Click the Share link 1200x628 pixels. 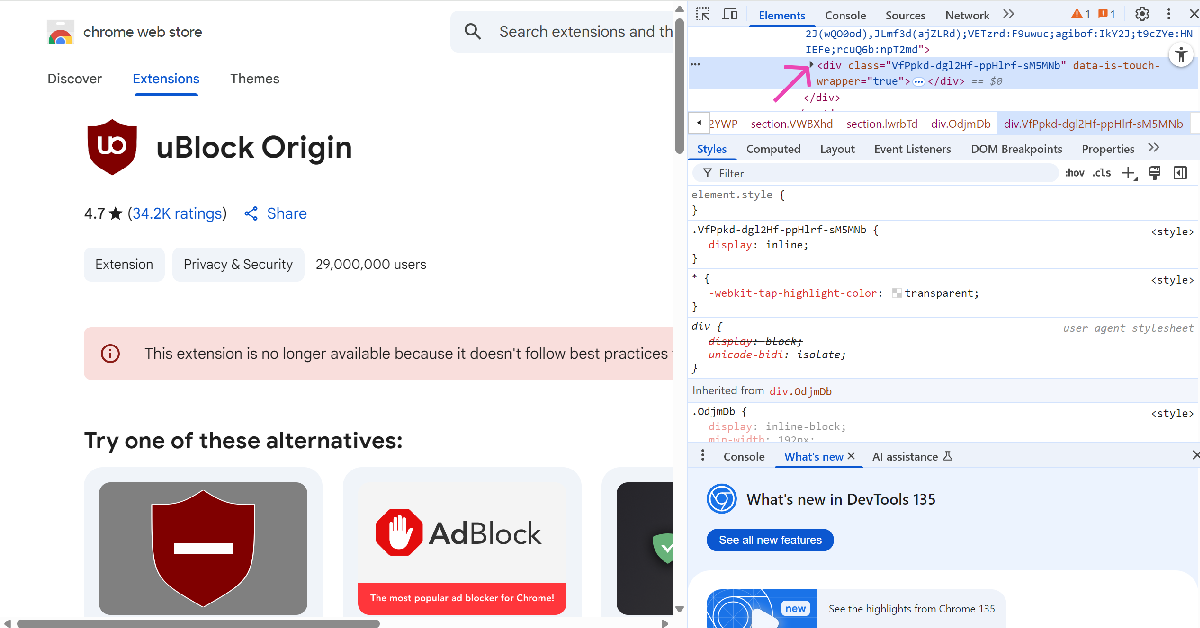coord(287,214)
